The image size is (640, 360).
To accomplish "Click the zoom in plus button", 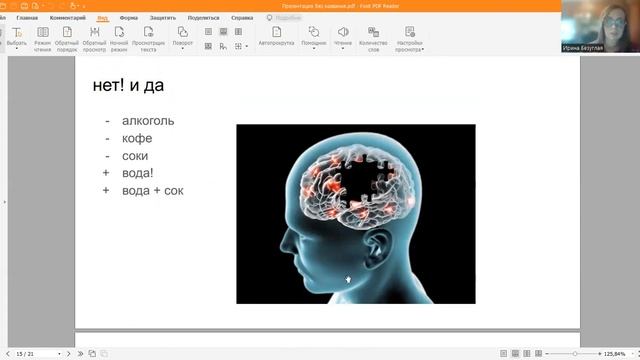I will 599,354.
